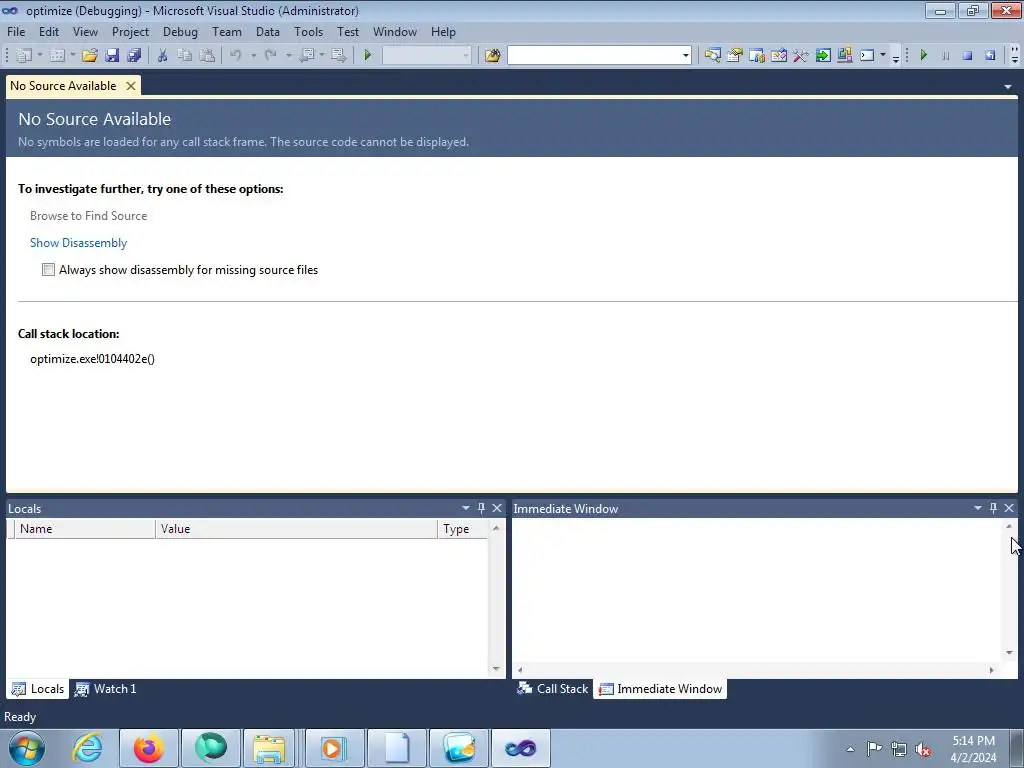The height and width of the screenshot is (768, 1024).
Task: Open the Locals panel window position dropdown
Action: point(466,508)
